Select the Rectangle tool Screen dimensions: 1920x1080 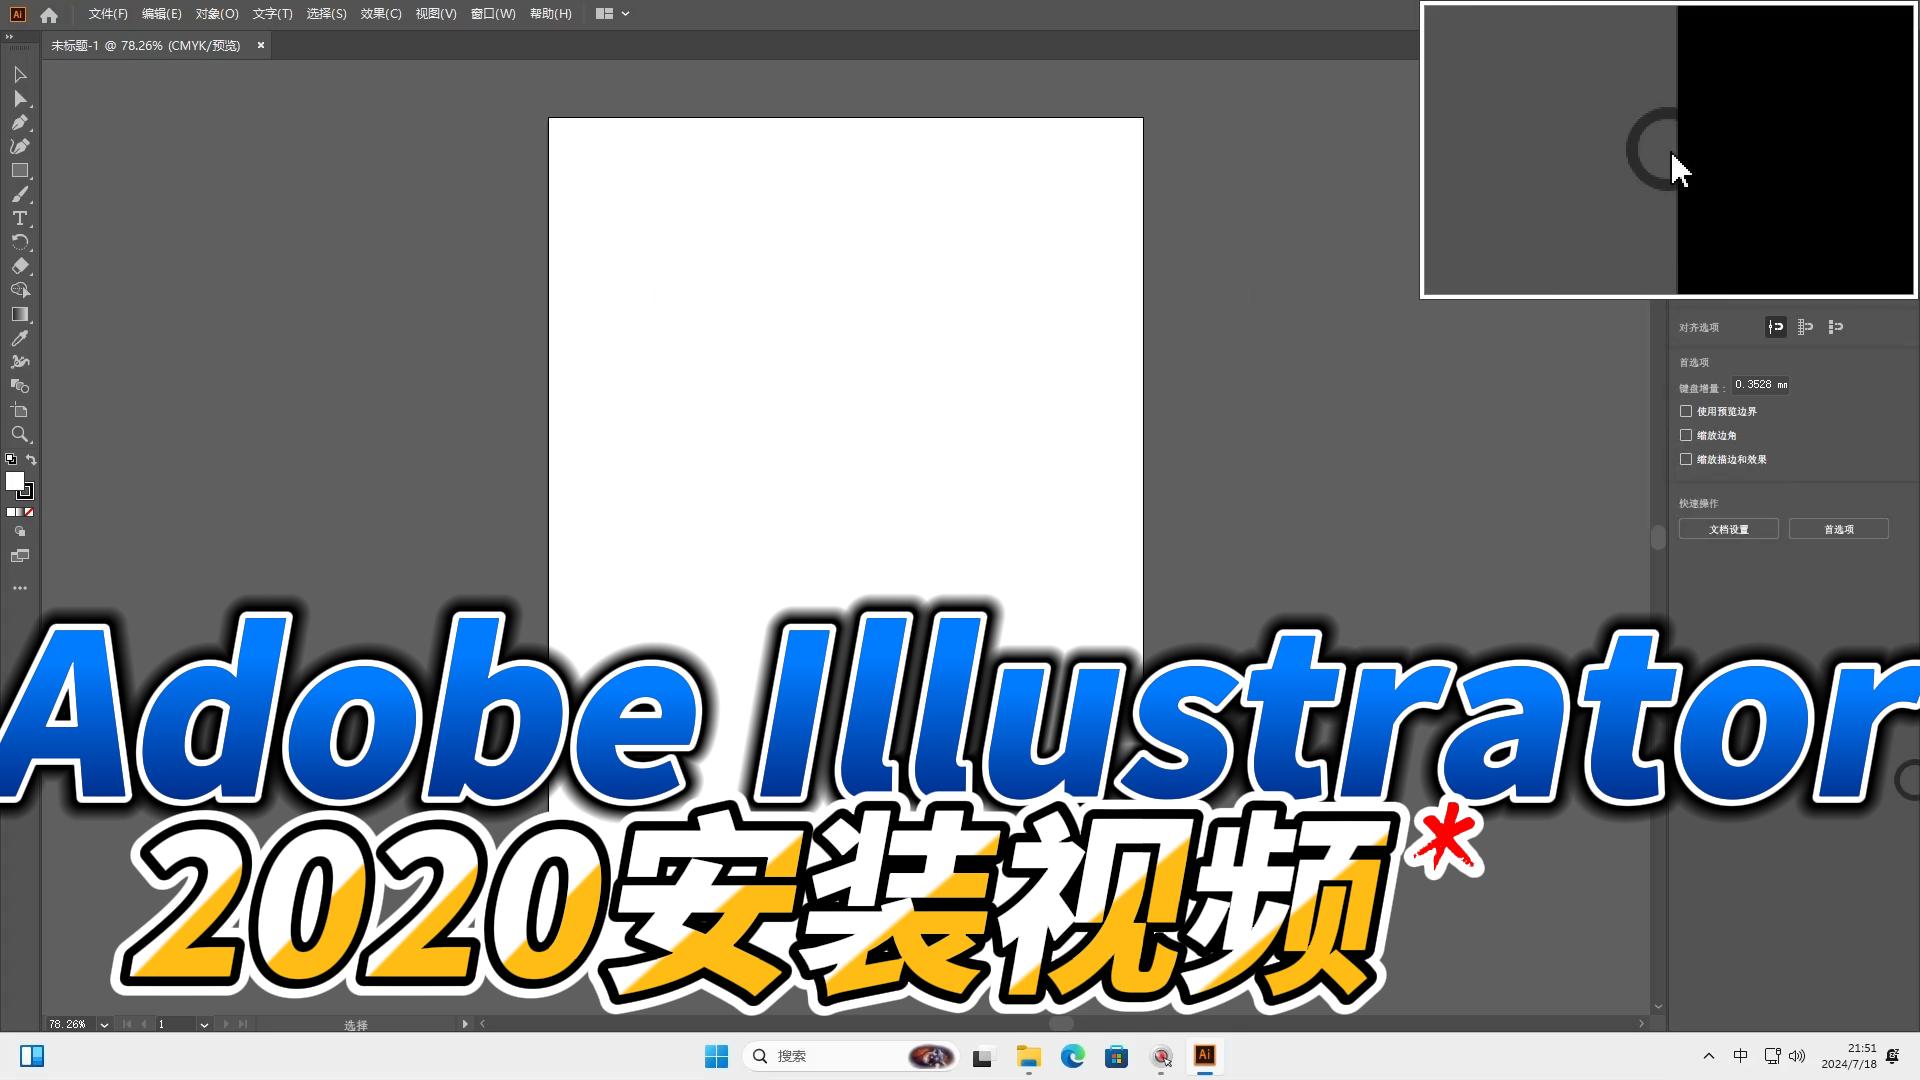(19, 171)
